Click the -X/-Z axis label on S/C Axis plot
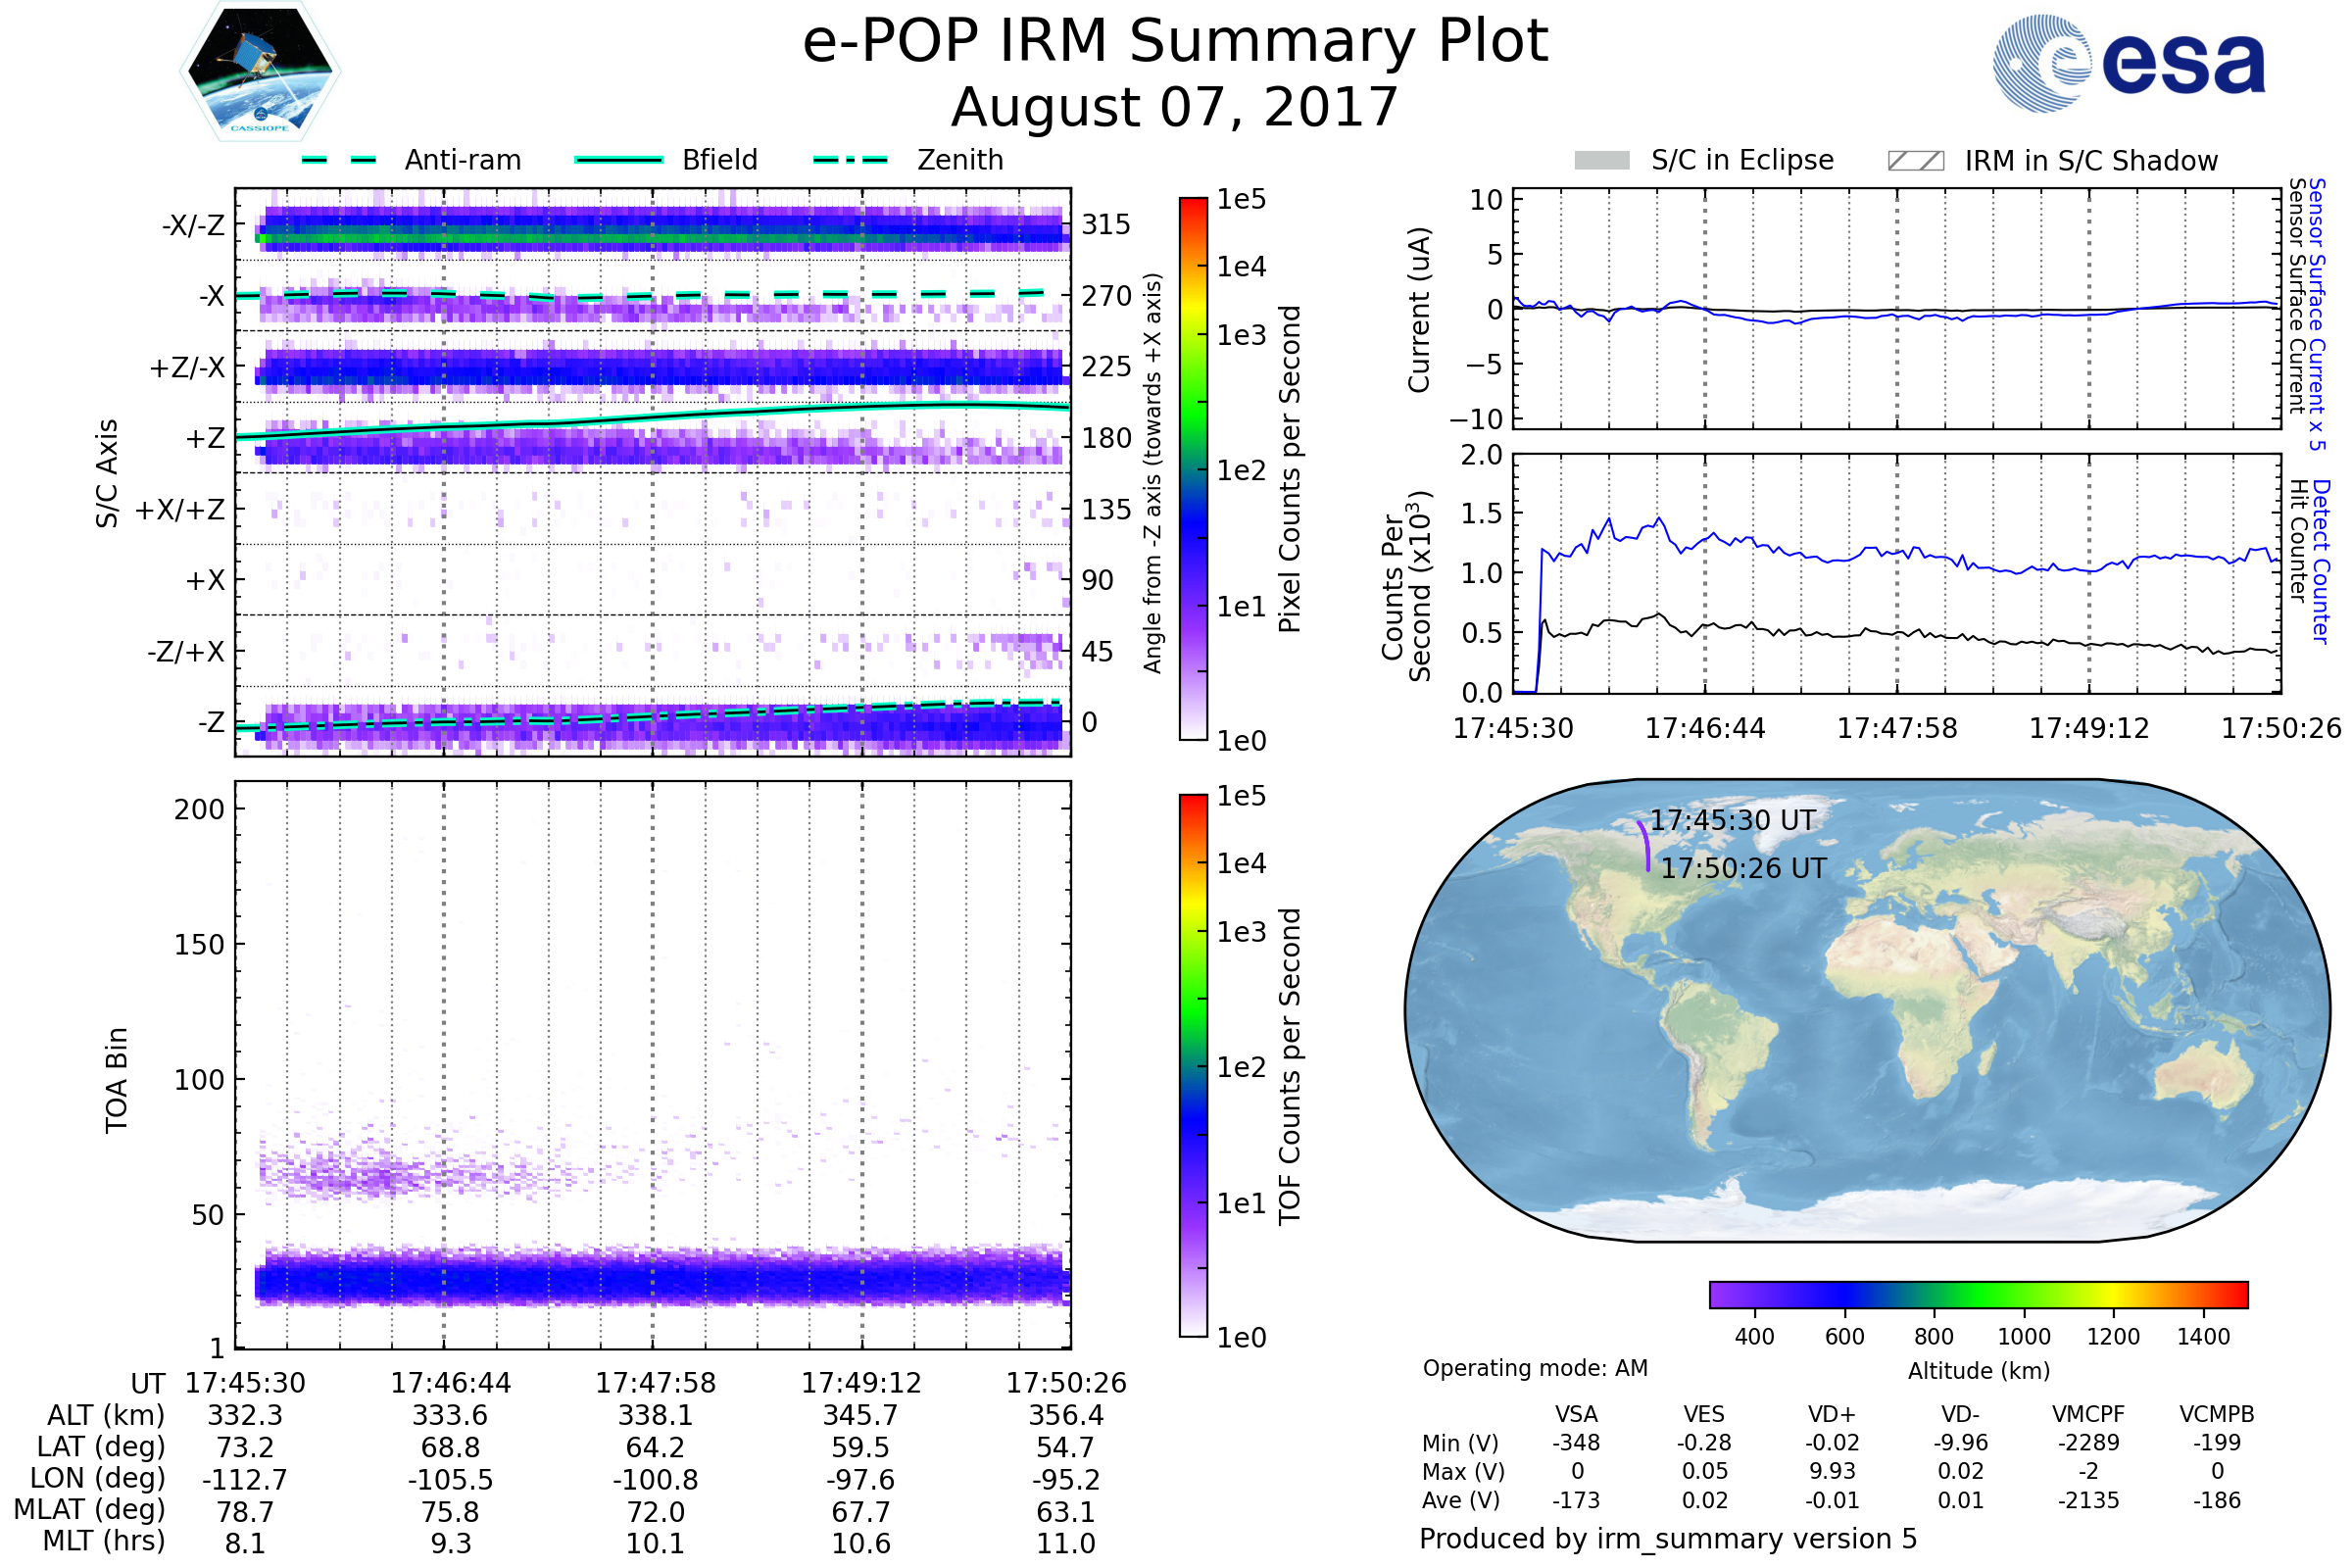2352x1568 pixels. pyautogui.click(x=193, y=225)
